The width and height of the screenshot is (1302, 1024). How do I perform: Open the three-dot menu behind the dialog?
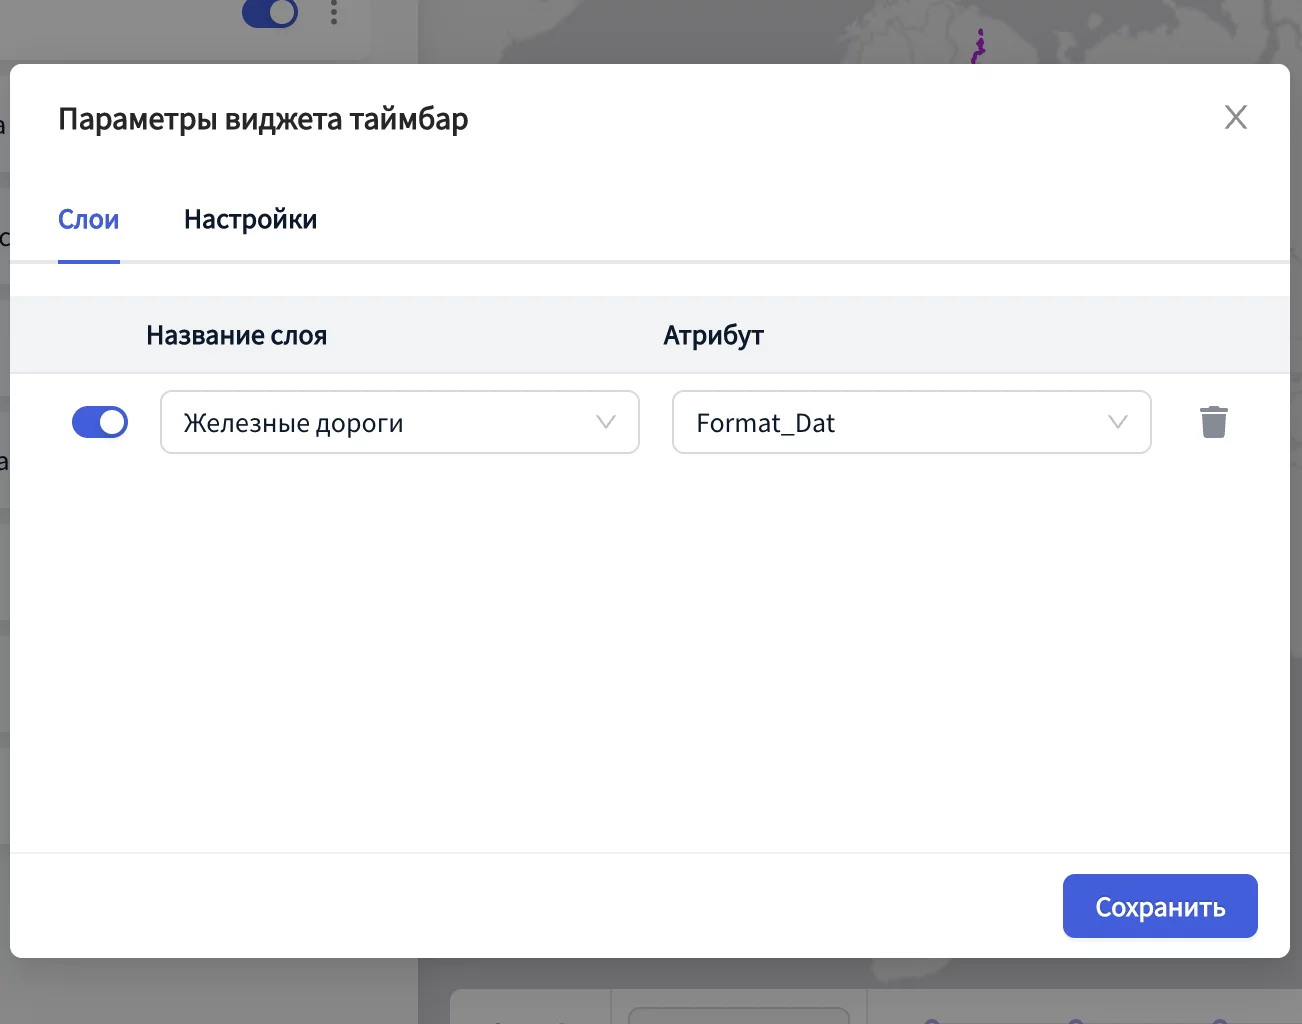pyautogui.click(x=334, y=13)
